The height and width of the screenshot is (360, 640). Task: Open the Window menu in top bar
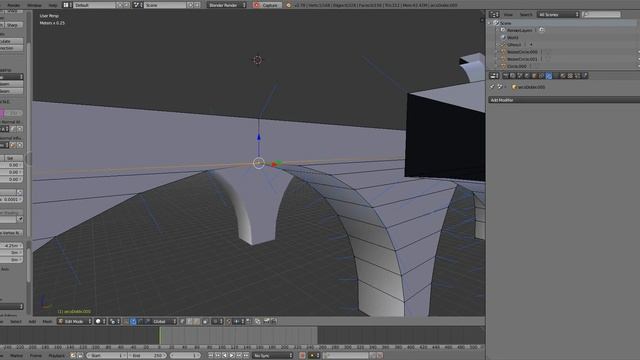coord(34,5)
